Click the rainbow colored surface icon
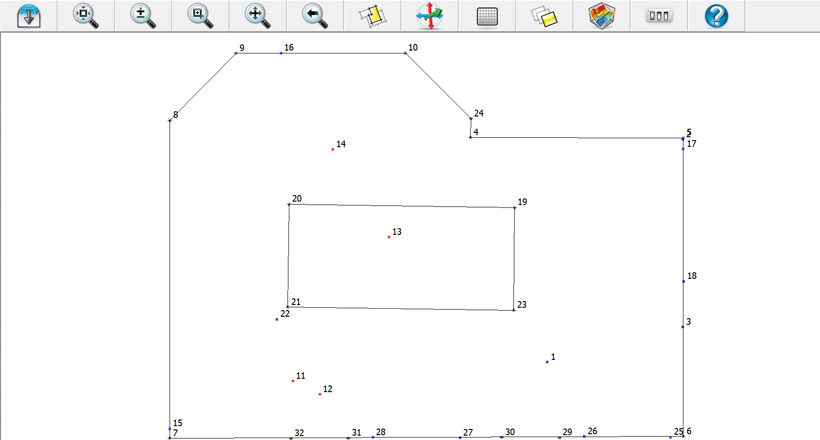This screenshot has height=440, width=820. coord(601,15)
